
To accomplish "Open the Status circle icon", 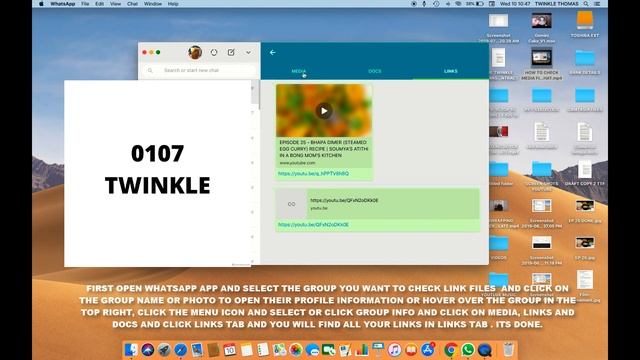I will point(214,52).
